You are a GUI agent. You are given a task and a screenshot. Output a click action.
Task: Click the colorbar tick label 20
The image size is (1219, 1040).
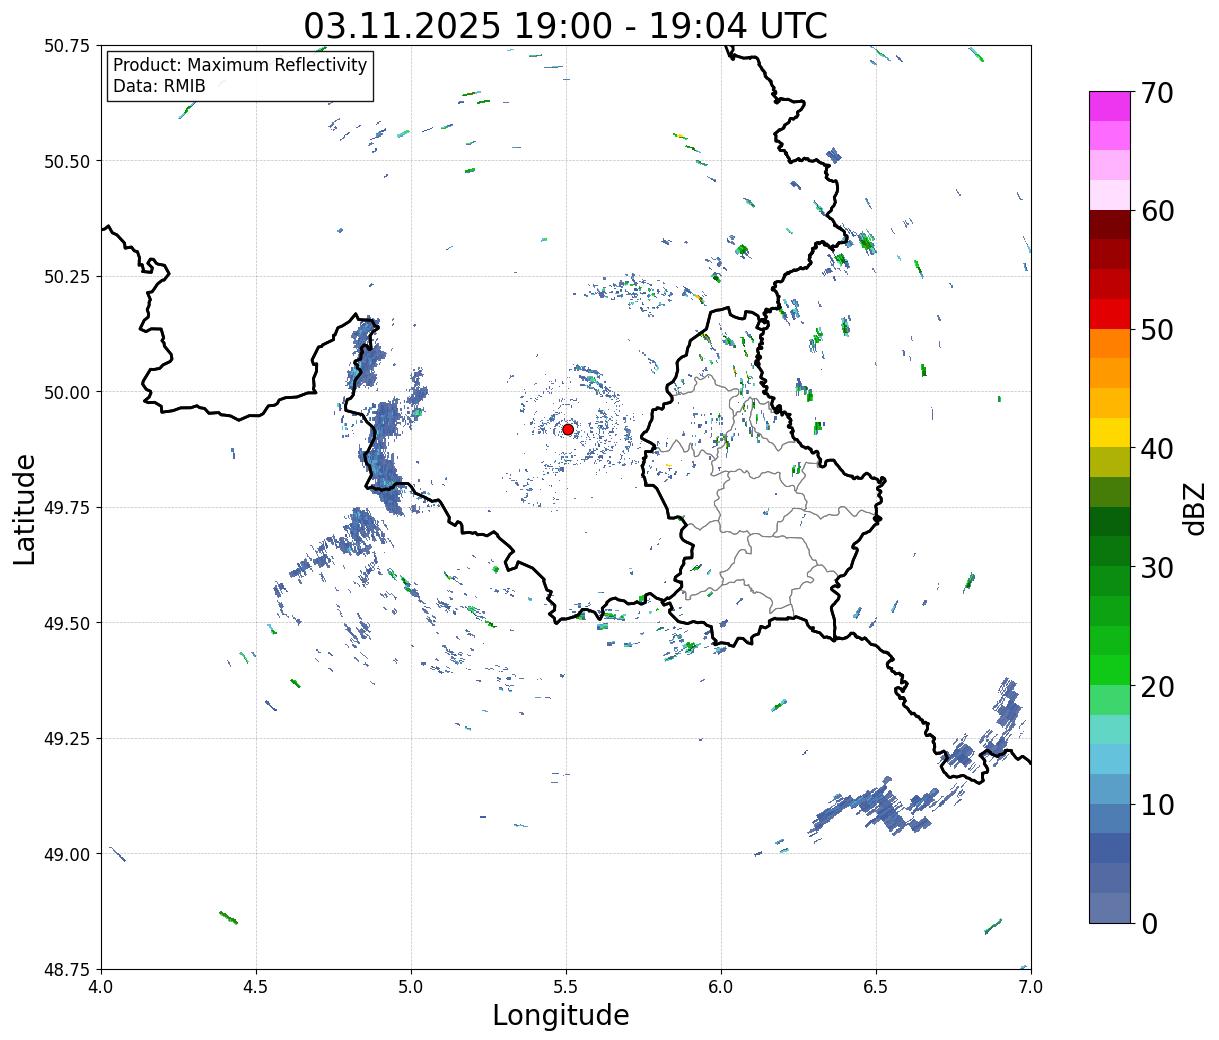[1156, 686]
